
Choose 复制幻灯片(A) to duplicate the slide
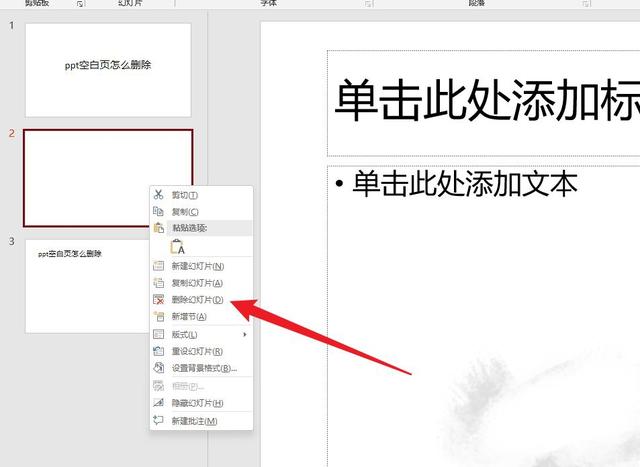click(202, 283)
